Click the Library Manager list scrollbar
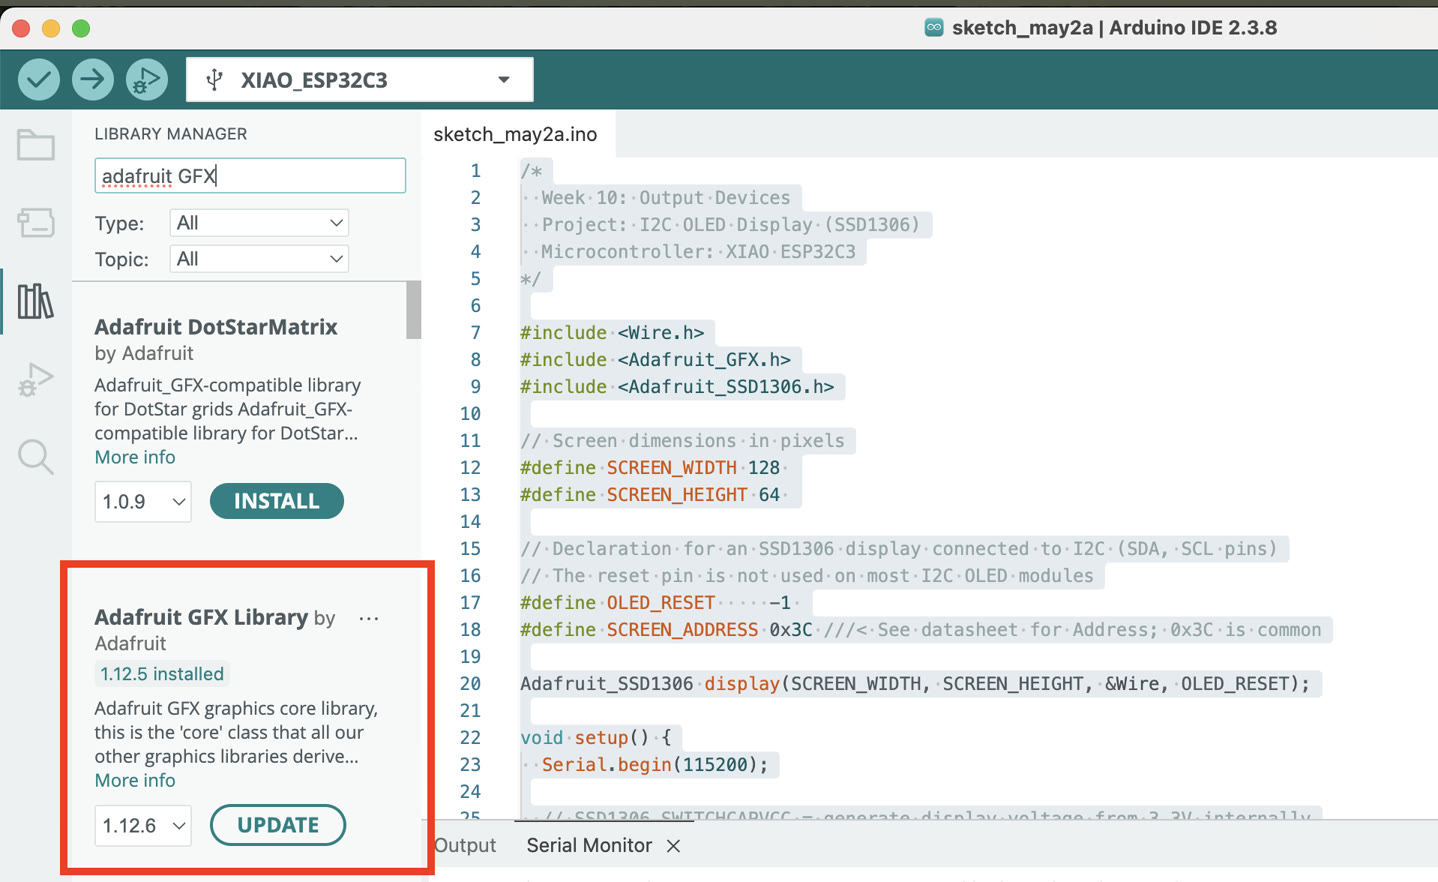The image size is (1438, 882). (x=413, y=310)
